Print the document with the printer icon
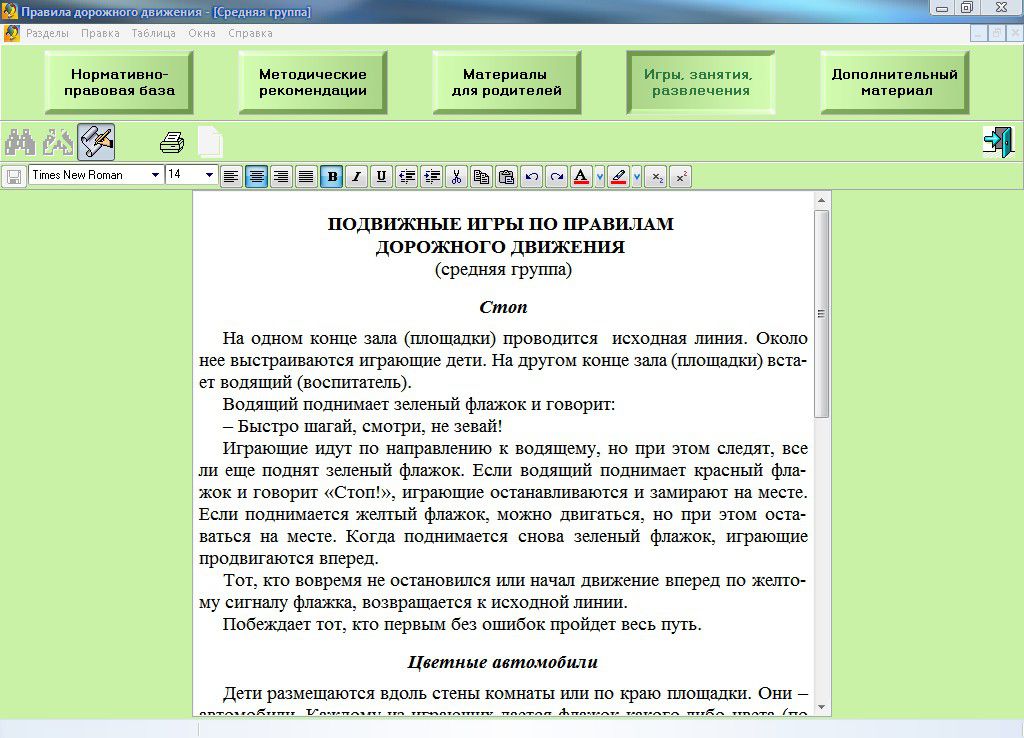Image resolution: width=1024 pixels, height=738 pixels. (x=172, y=142)
